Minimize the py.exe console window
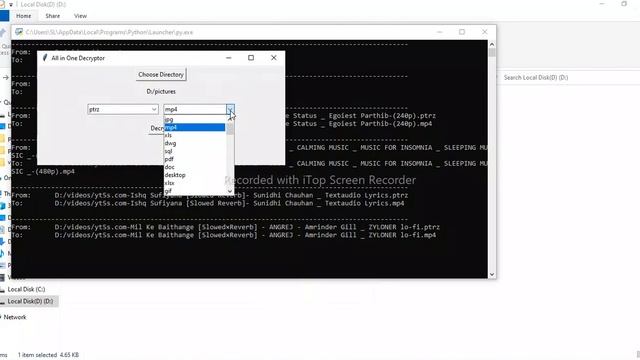This screenshot has height=360, width=640. (440, 32)
